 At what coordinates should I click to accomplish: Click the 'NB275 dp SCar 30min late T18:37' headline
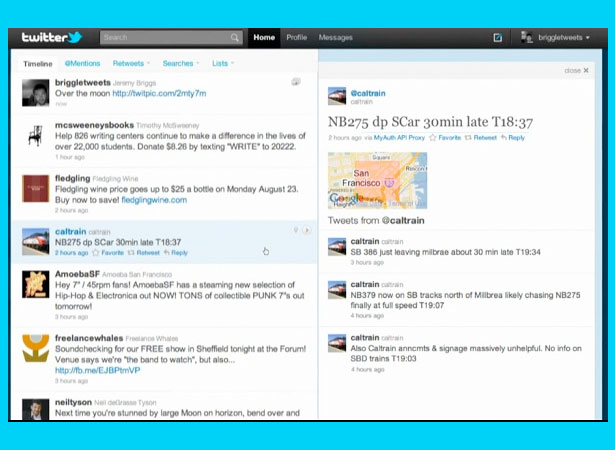click(430, 122)
